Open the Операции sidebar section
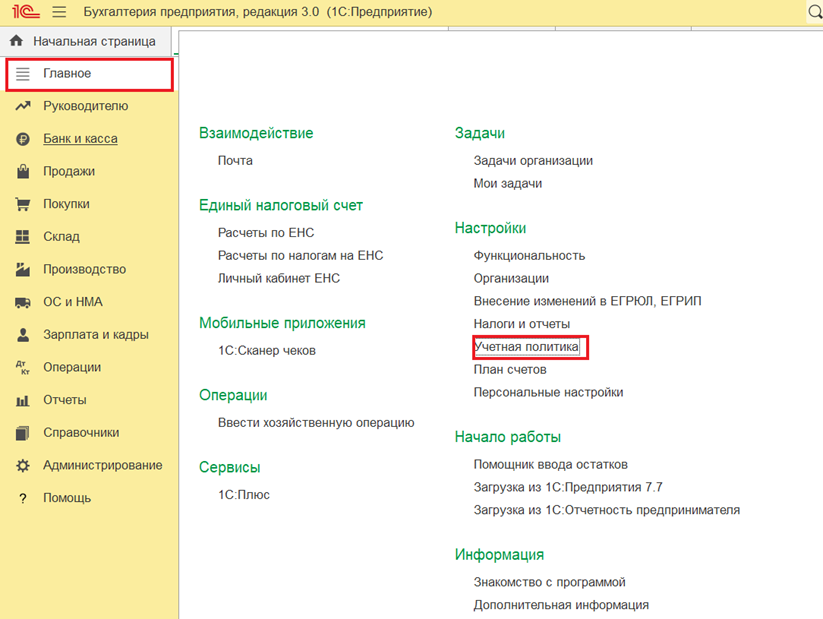 click(x=72, y=367)
